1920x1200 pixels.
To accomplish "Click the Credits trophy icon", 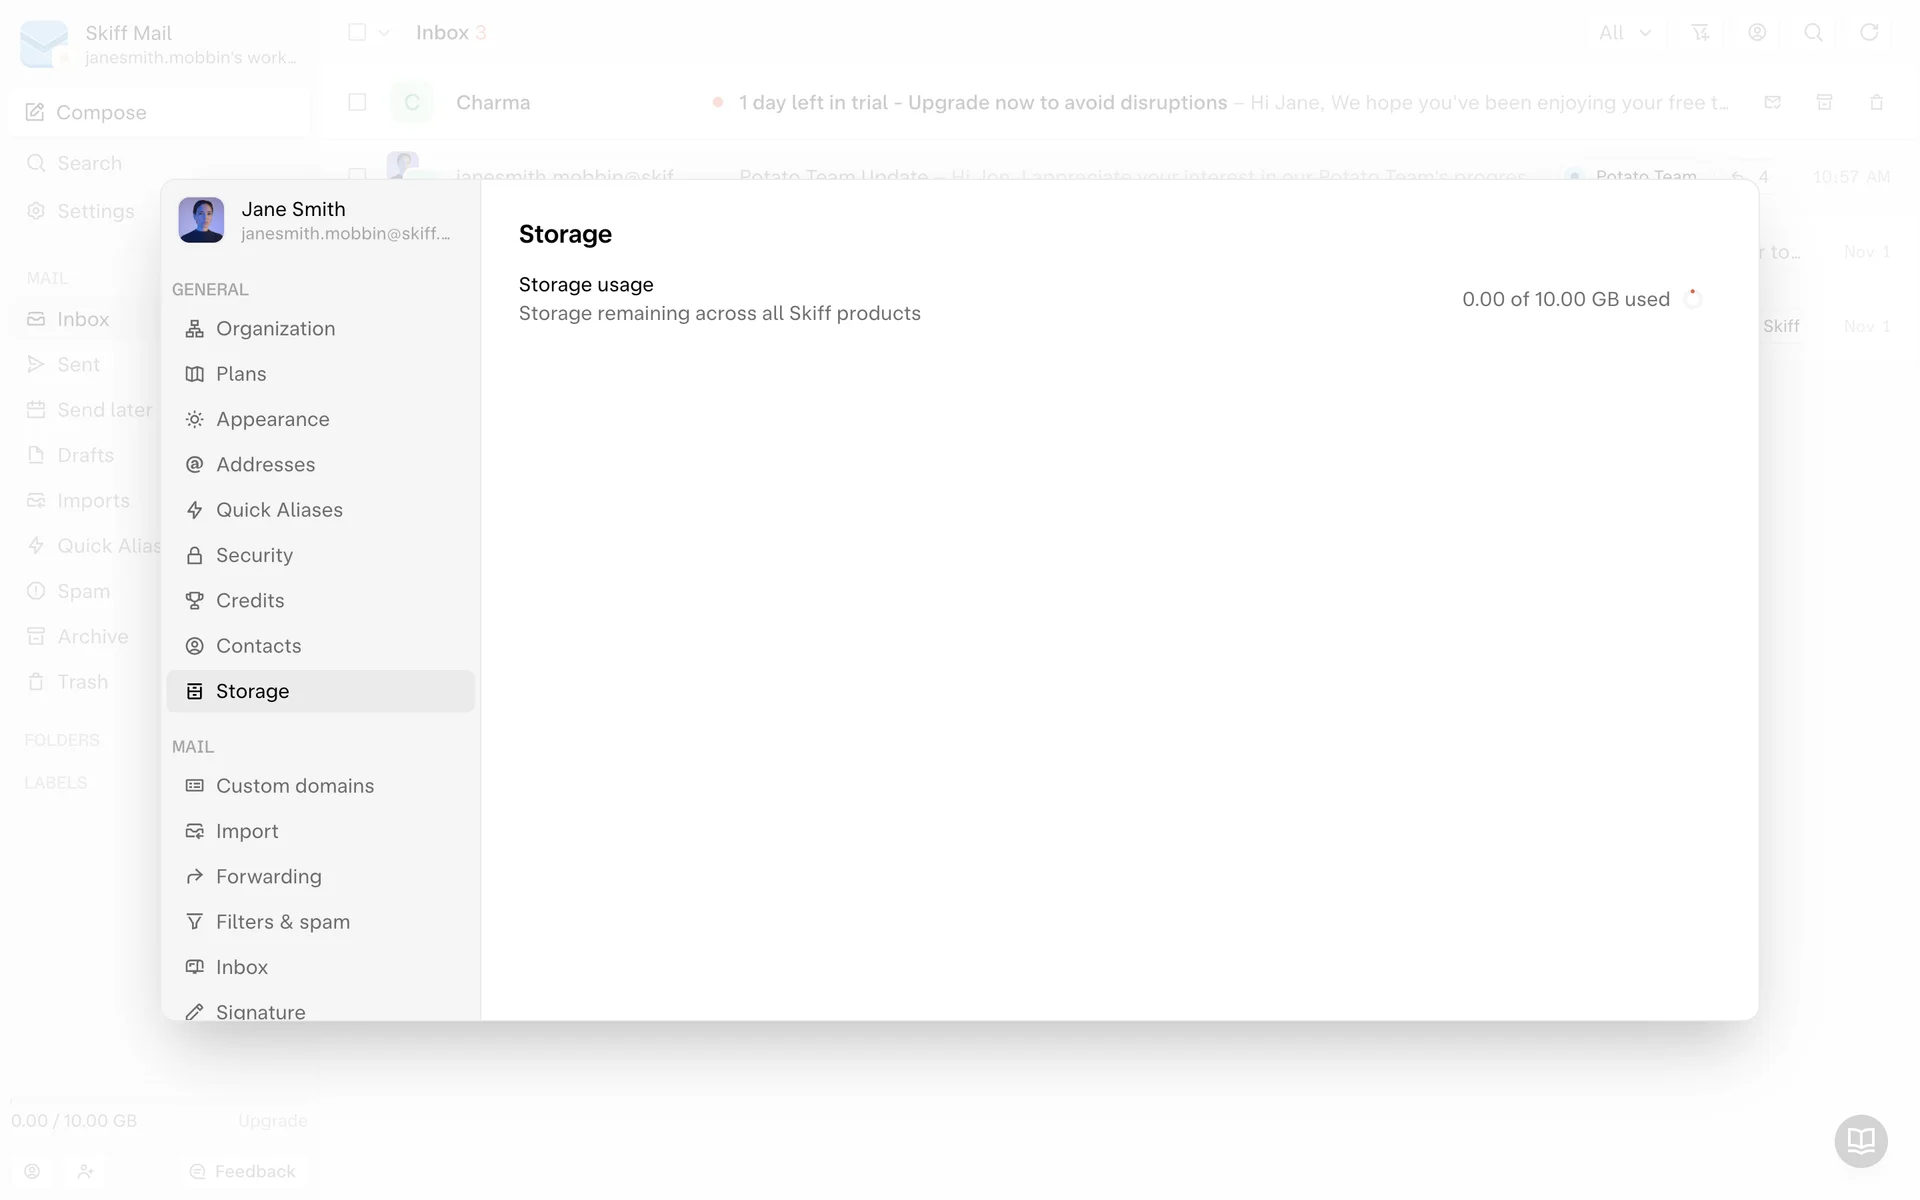I will (195, 601).
